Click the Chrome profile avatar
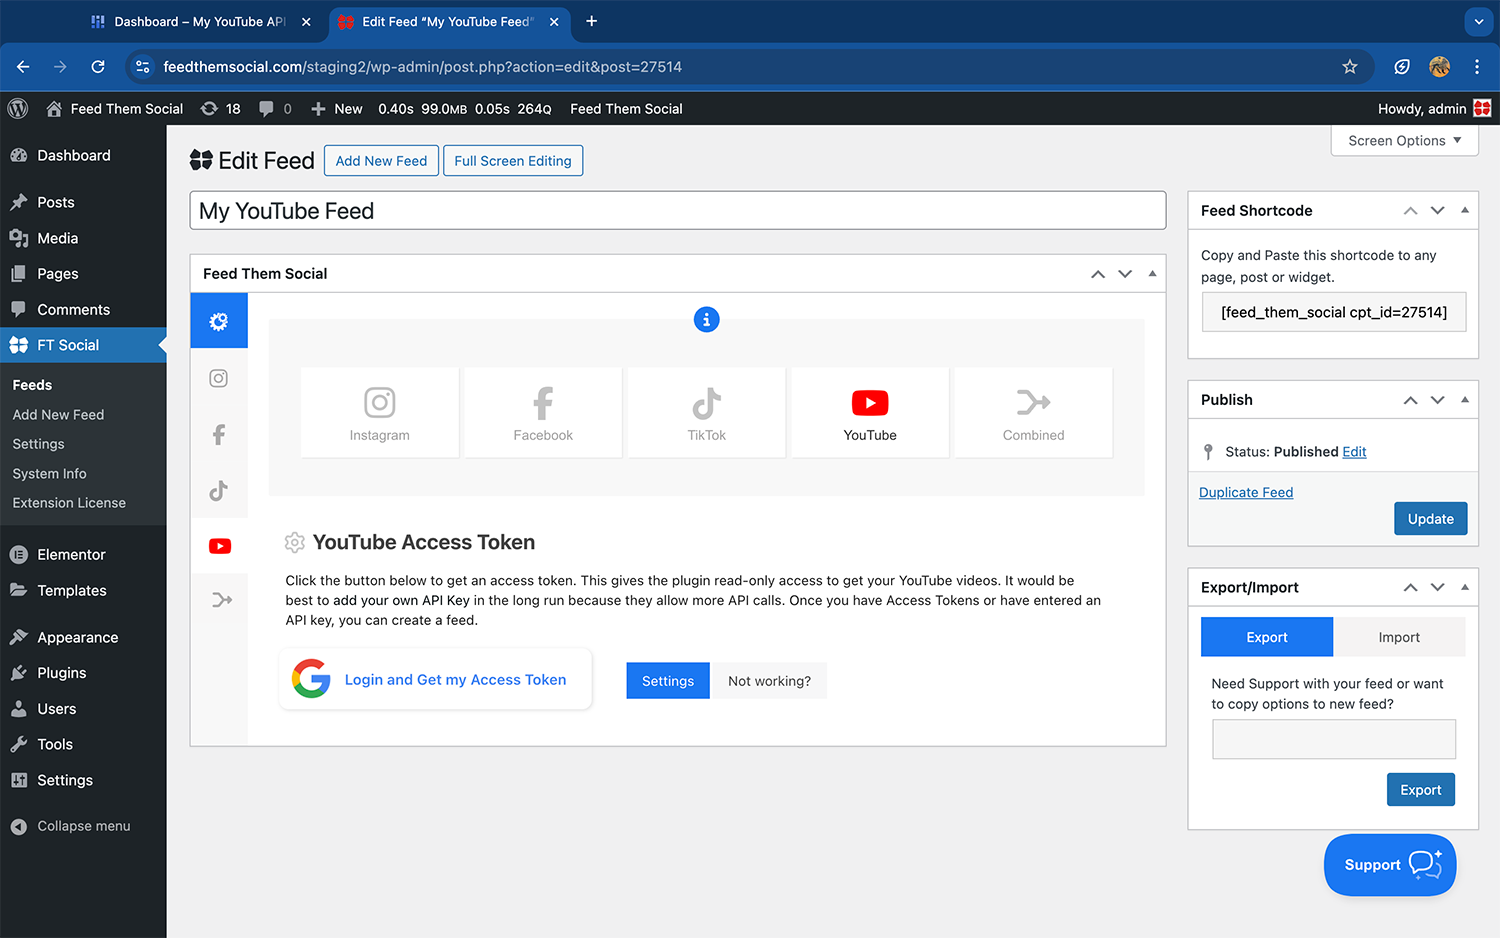This screenshot has height=938, width=1500. [x=1440, y=66]
